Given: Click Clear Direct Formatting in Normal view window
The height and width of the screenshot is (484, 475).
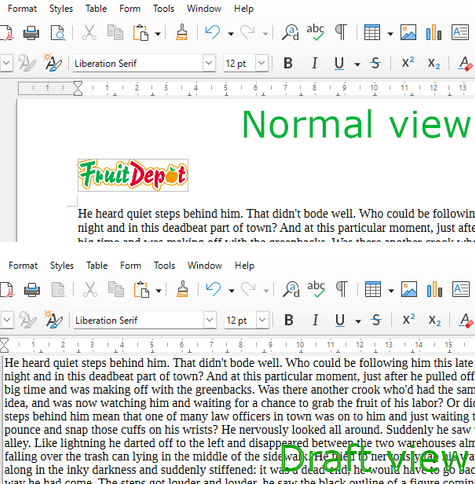Looking at the screenshot, I should point(465,63).
